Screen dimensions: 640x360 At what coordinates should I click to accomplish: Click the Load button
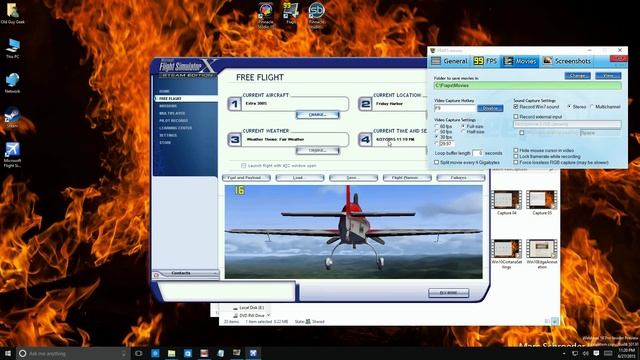tap(300, 178)
